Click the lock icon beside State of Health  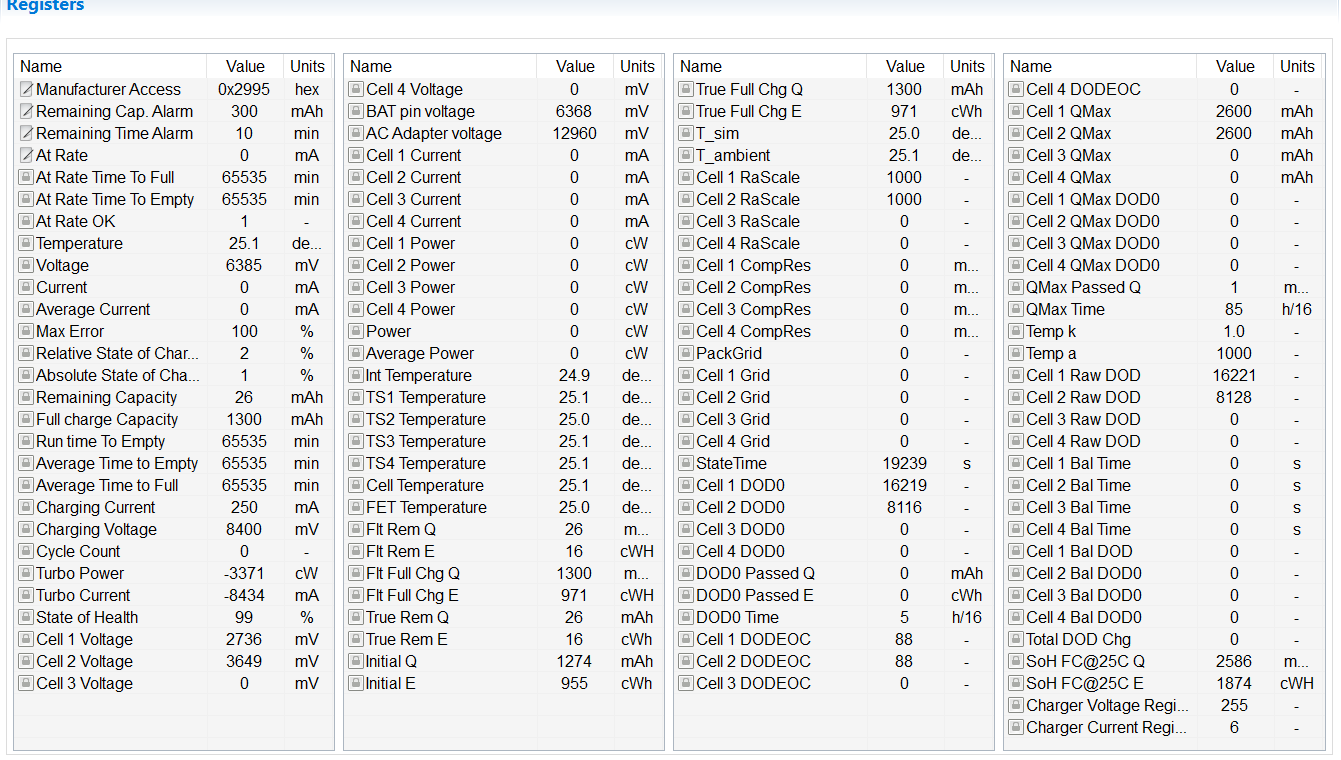coord(26,618)
